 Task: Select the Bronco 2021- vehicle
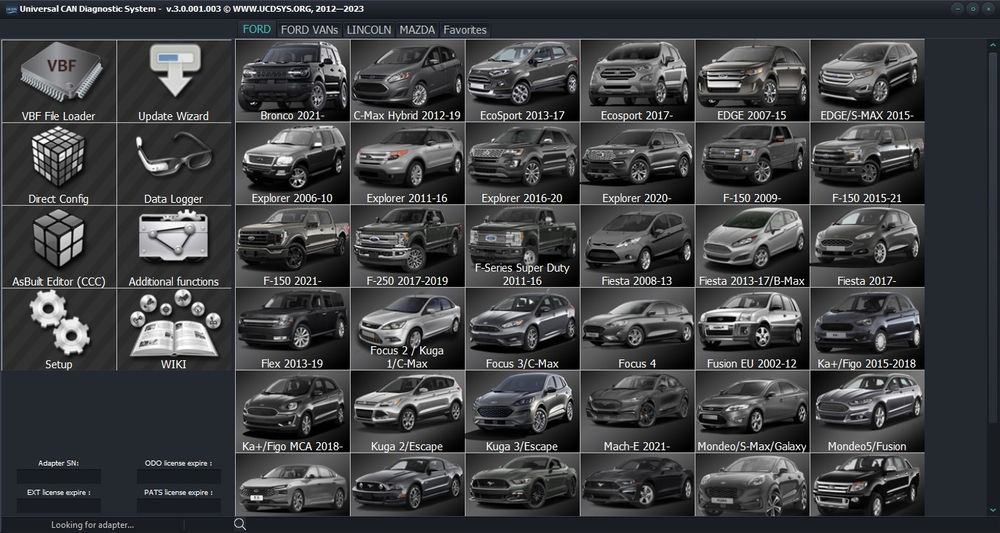click(293, 81)
